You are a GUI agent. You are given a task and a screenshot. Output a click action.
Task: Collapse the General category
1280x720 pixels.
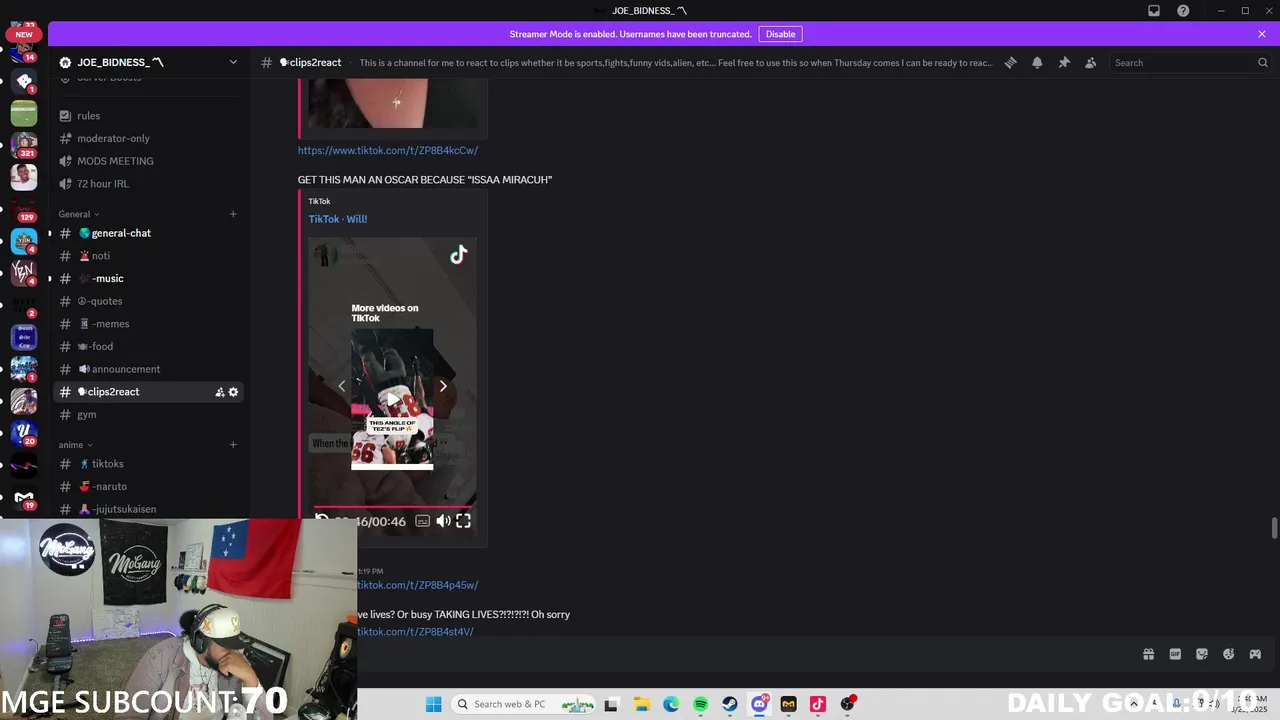click(x=79, y=214)
